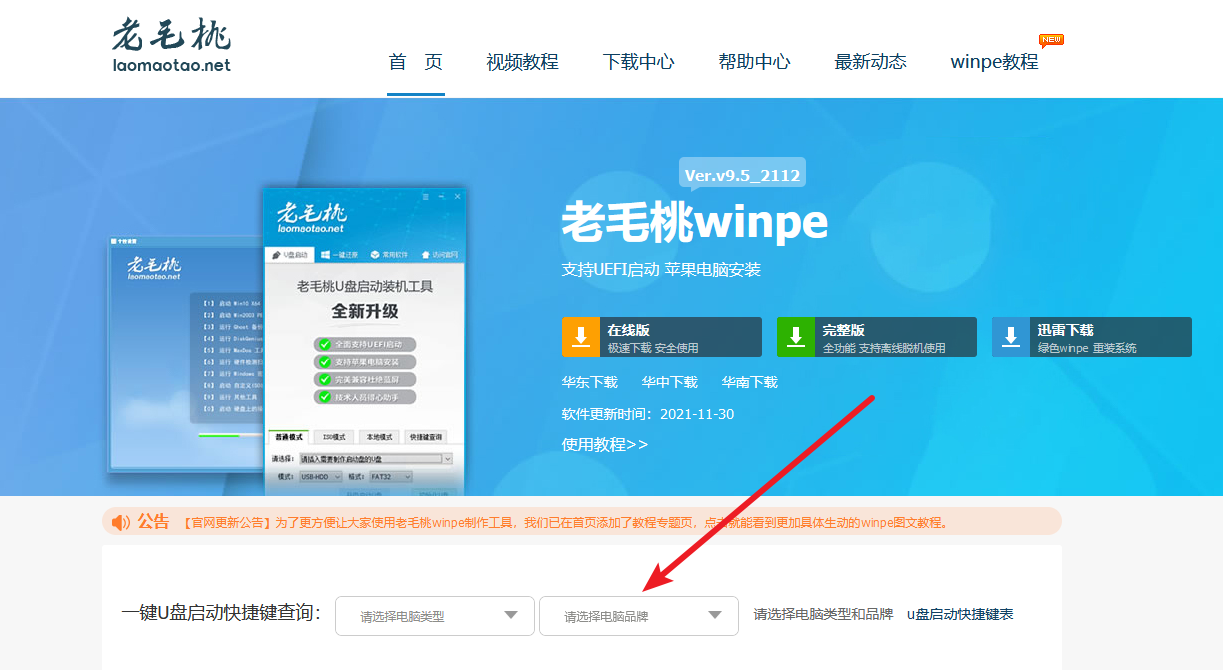Click the green download icon for 完整版
The height and width of the screenshot is (670, 1223).
tap(796, 337)
